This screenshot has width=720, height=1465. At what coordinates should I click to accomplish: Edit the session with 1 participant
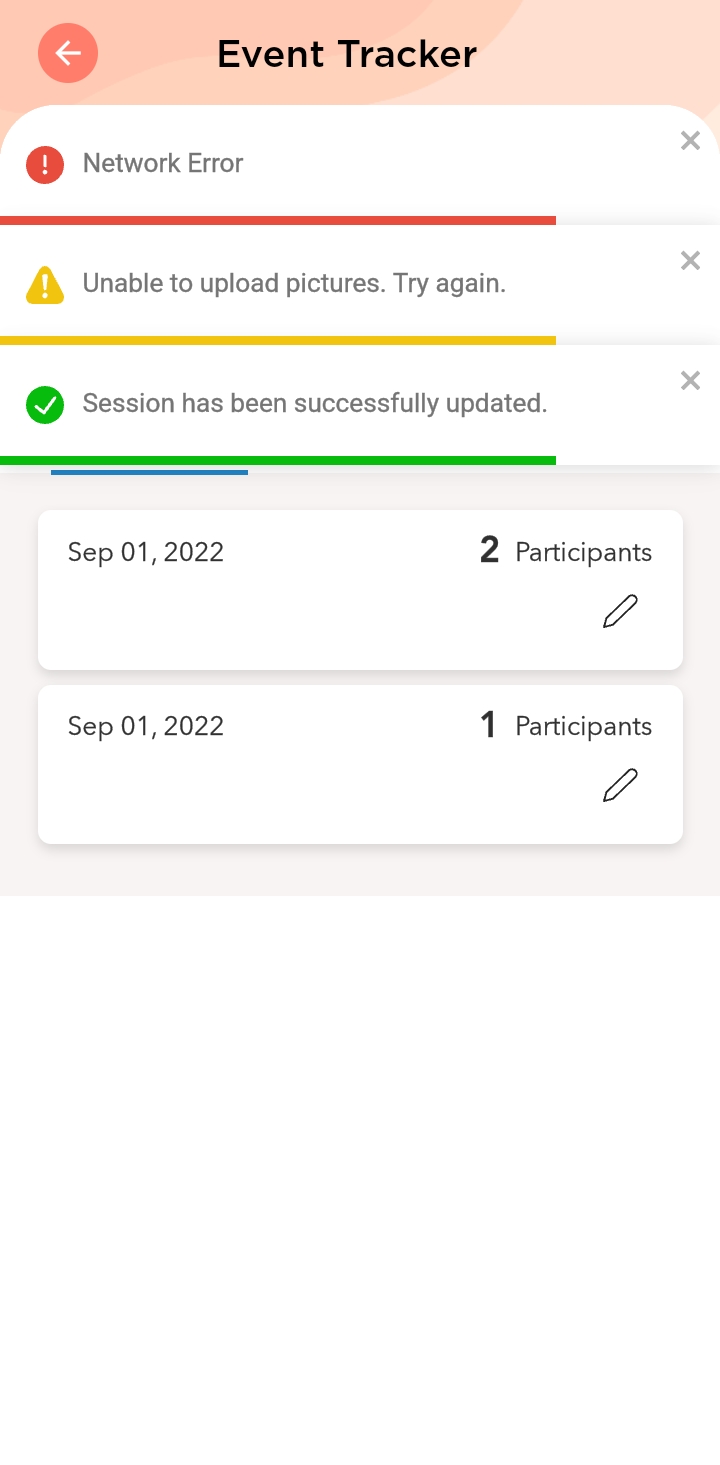click(620, 785)
